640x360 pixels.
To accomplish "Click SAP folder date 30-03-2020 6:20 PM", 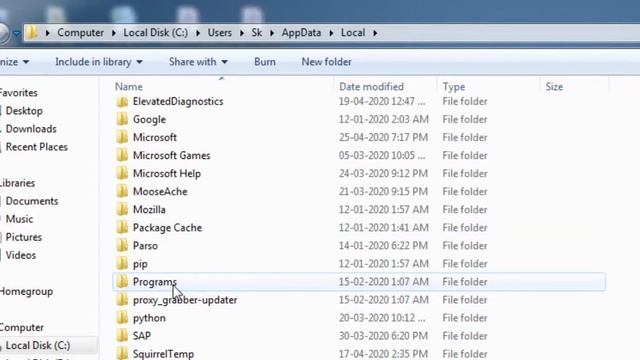I will pos(383,336).
